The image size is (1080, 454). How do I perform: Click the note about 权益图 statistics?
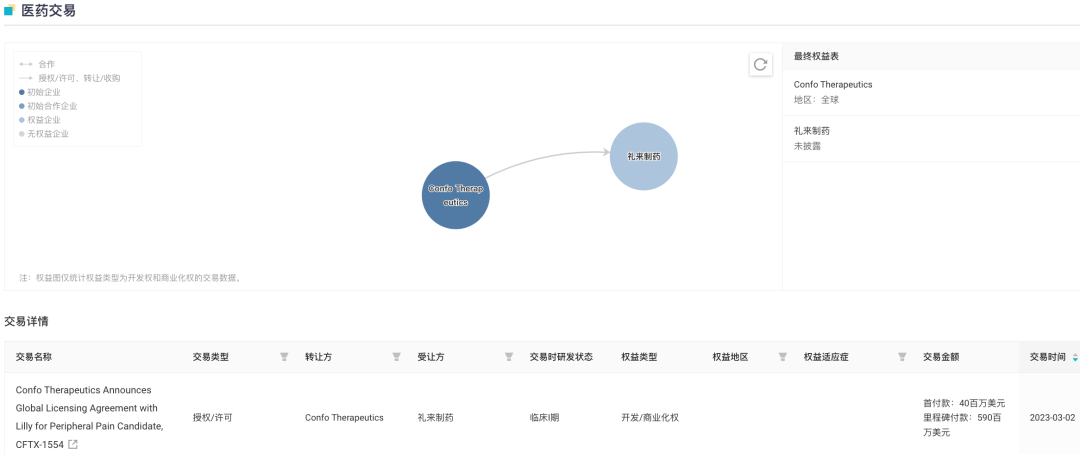(130, 278)
